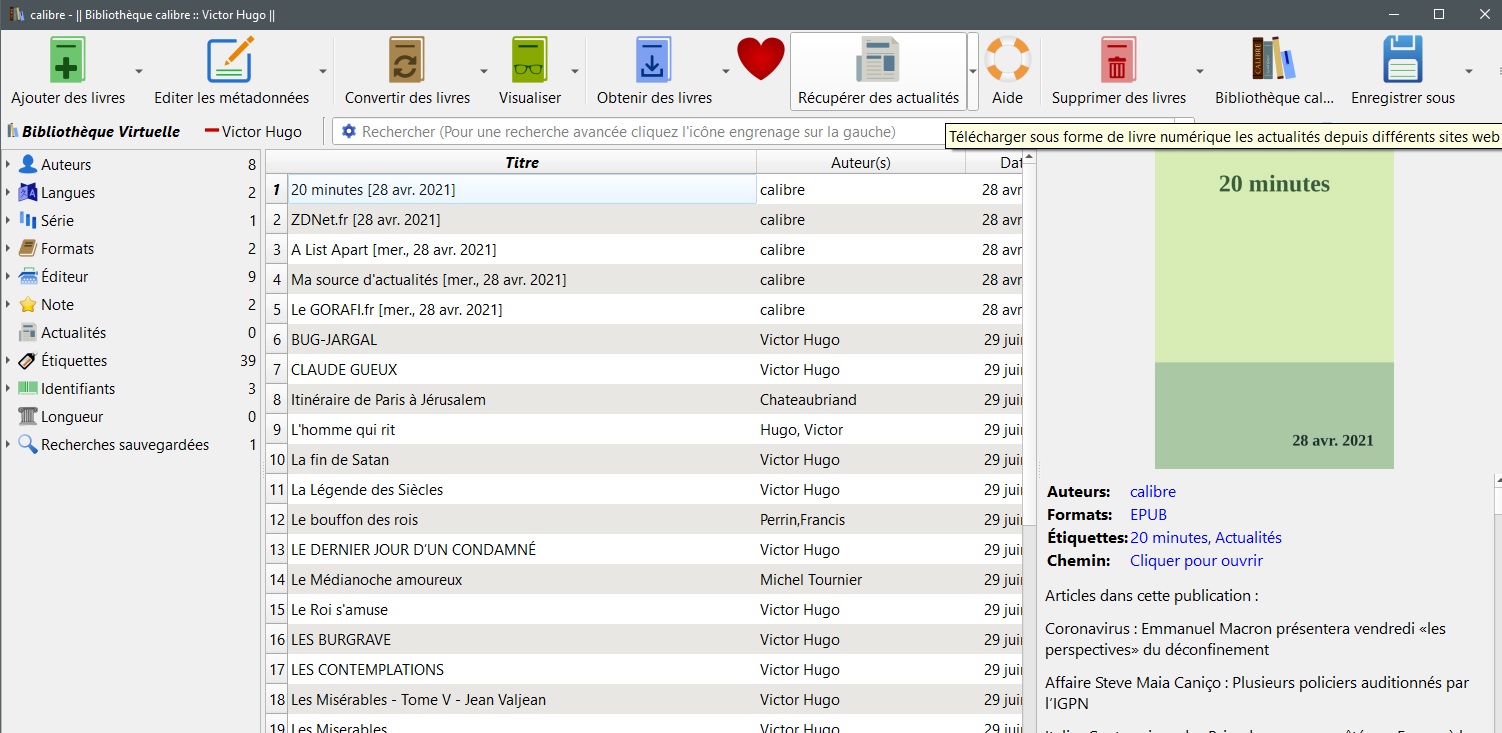Open Supprimer des livres dropdown arrow
The image size is (1502, 733).
point(1200,71)
